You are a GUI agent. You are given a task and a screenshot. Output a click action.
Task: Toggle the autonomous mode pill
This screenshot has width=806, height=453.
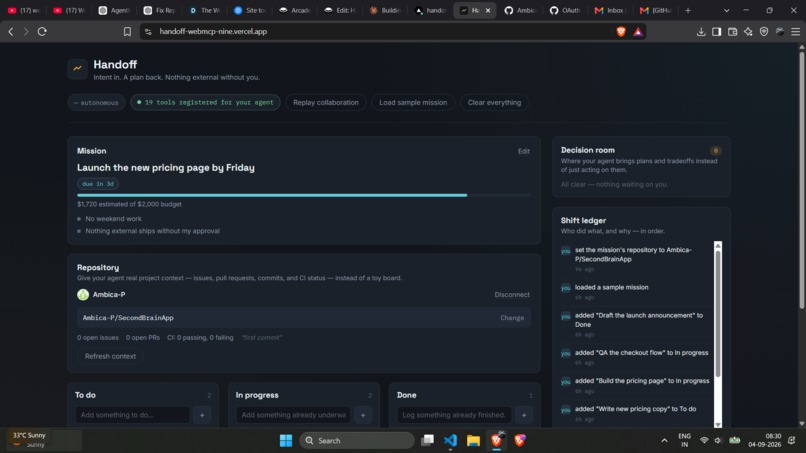click(96, 103)
